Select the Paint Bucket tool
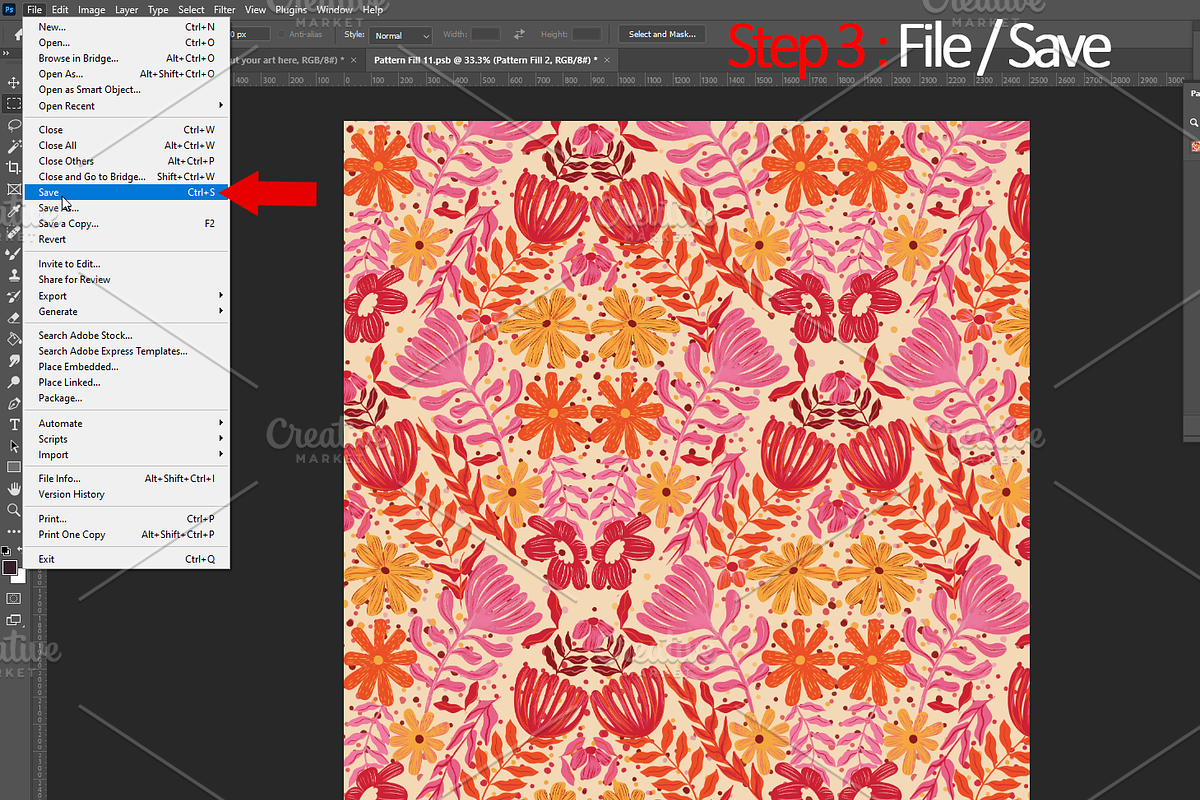This screenshot has width=1200, height=800. pos(14,339)
